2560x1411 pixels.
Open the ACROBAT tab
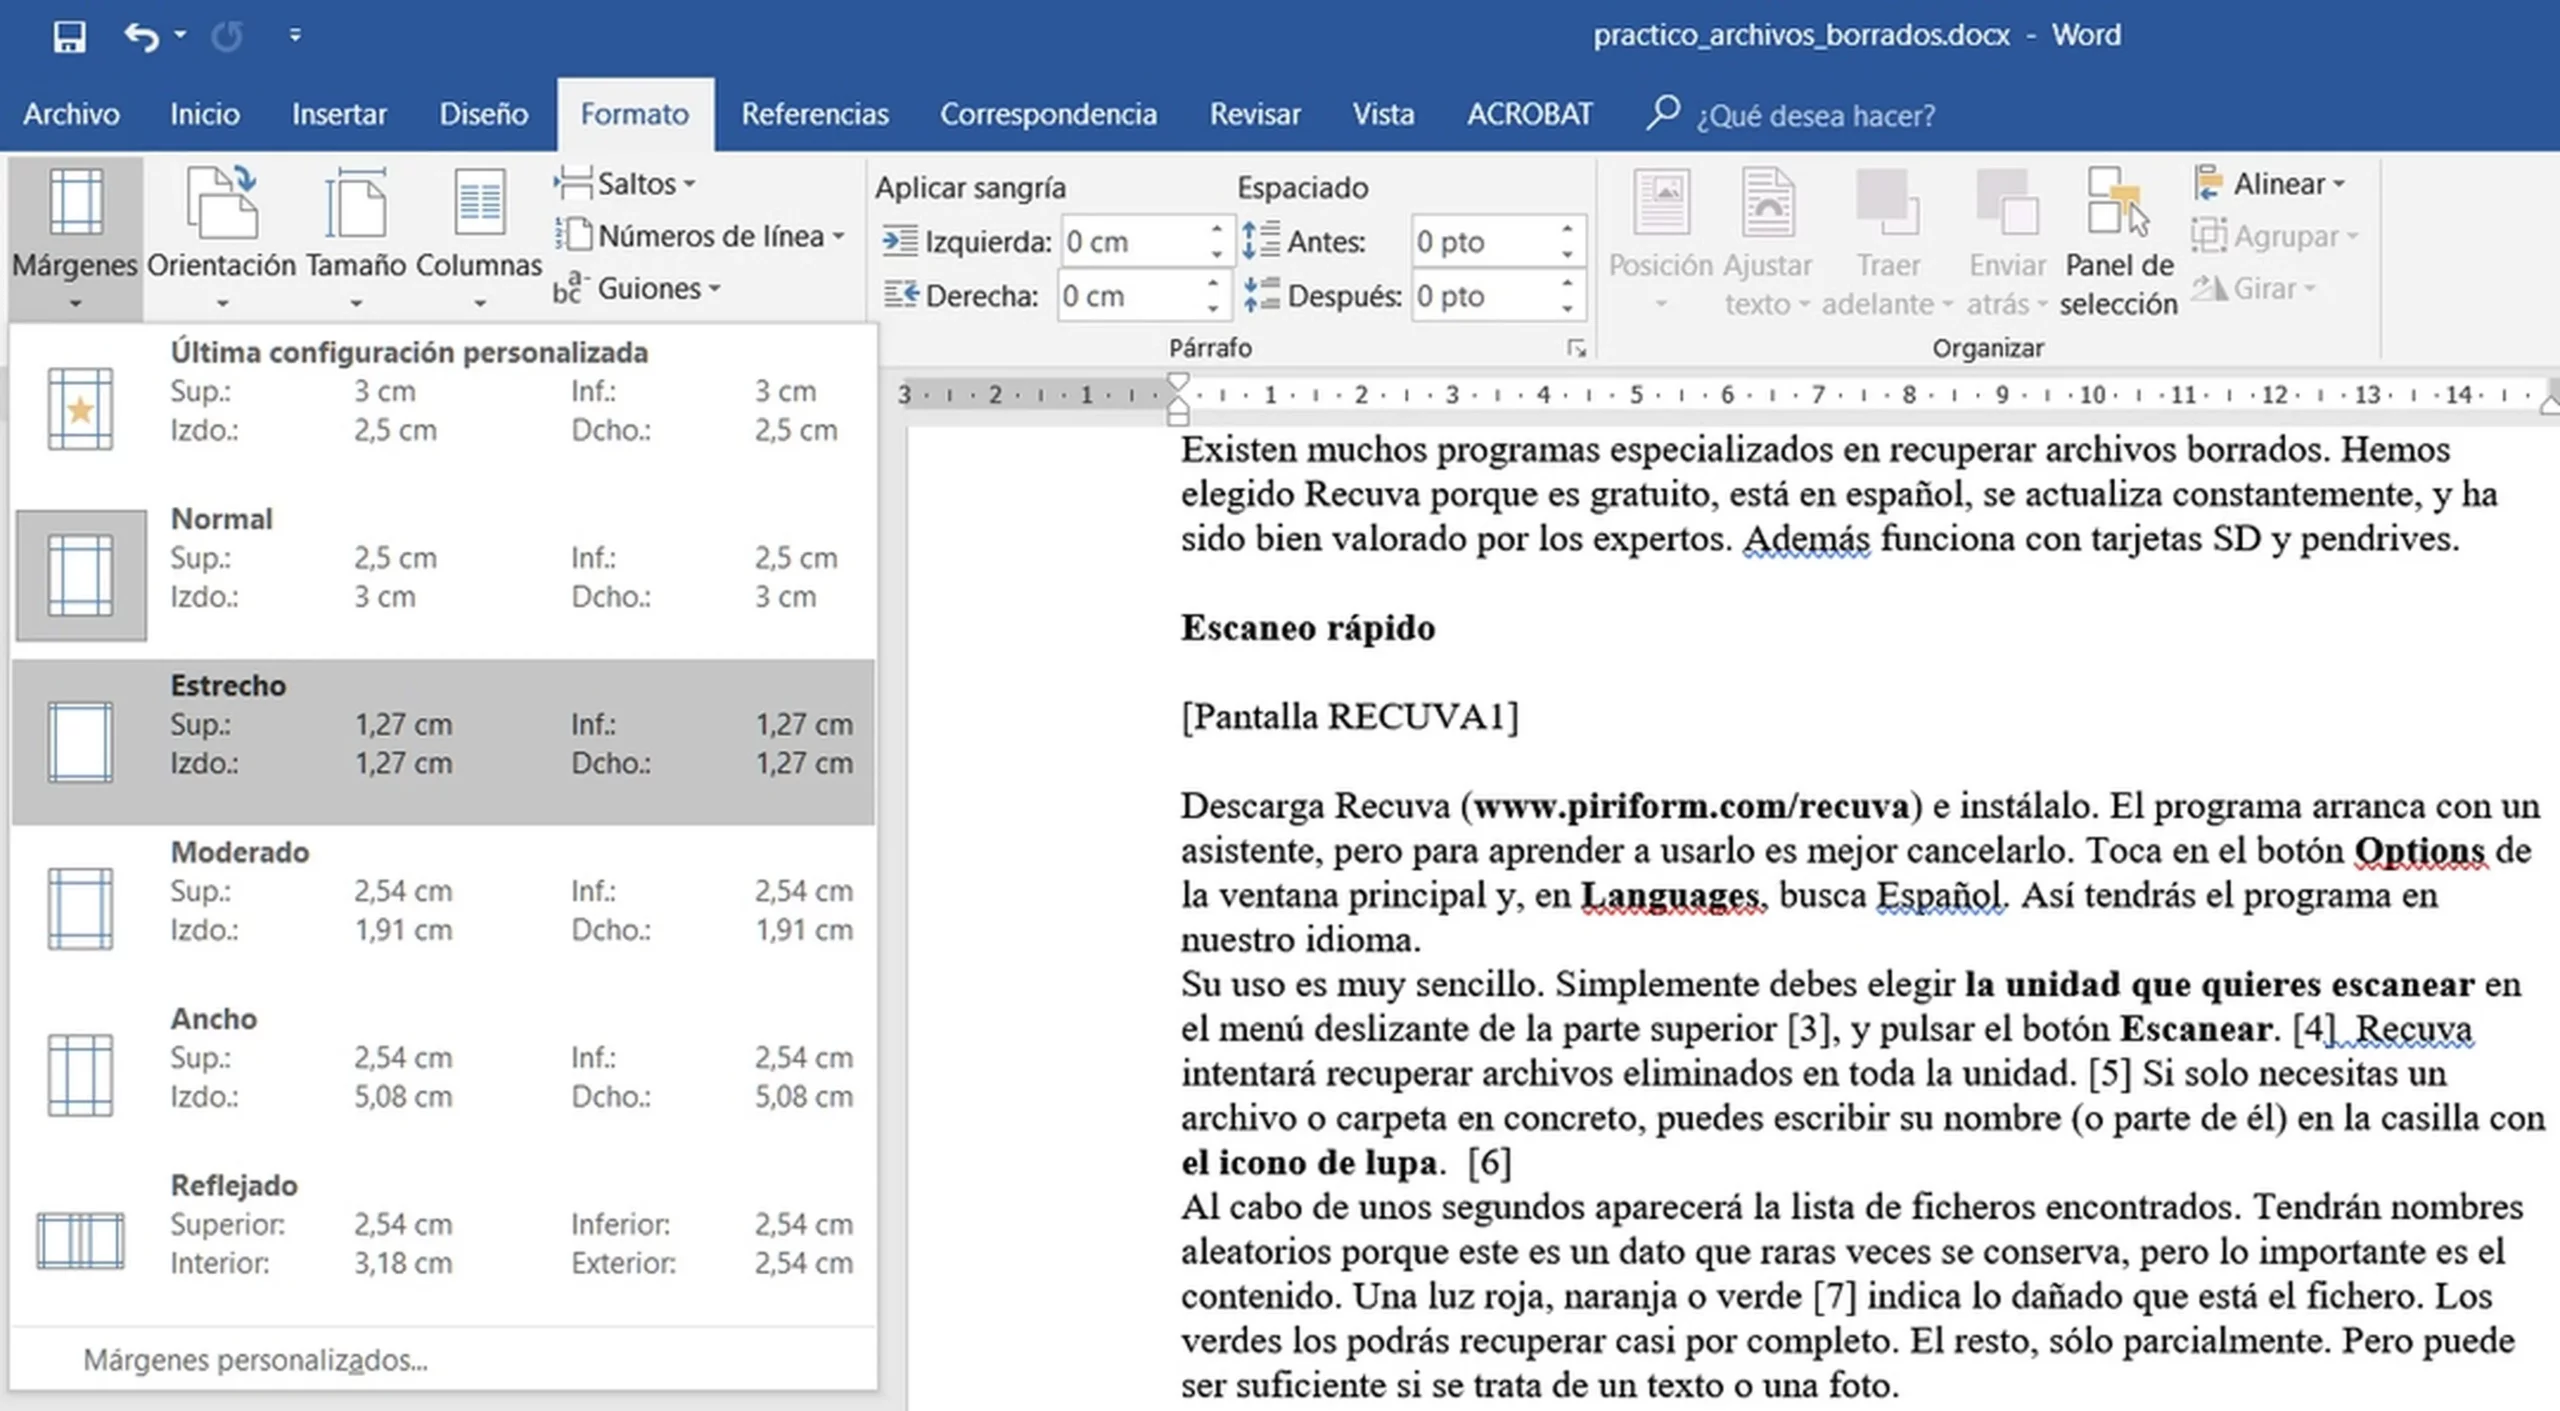(1529, 114)
